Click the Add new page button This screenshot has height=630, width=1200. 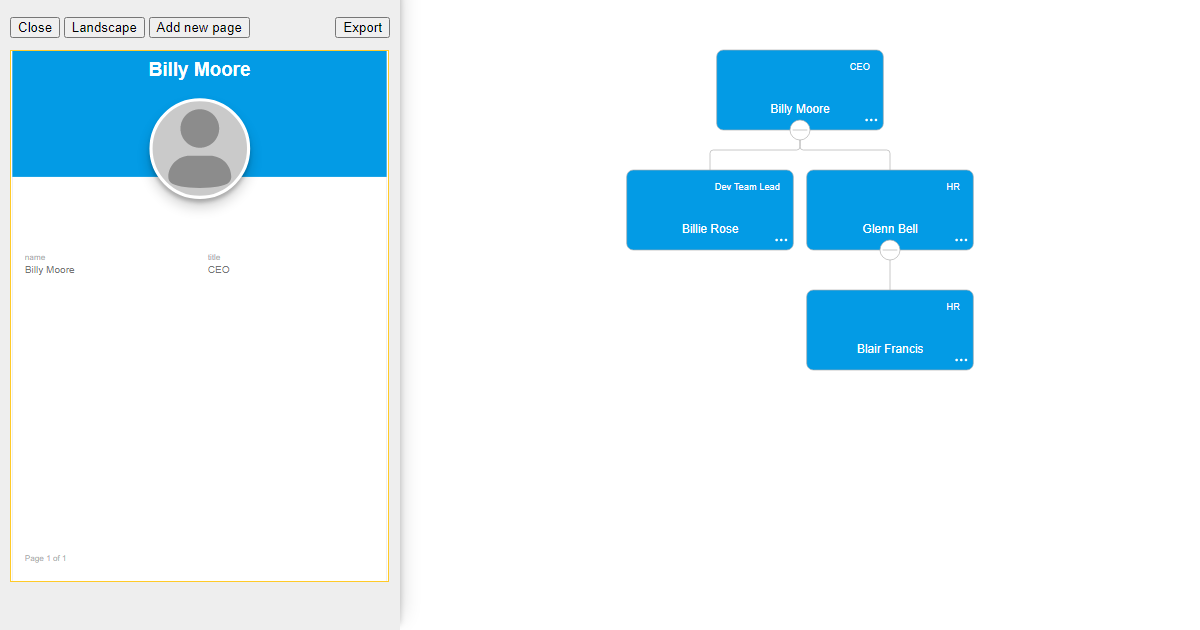coord(199,27)
